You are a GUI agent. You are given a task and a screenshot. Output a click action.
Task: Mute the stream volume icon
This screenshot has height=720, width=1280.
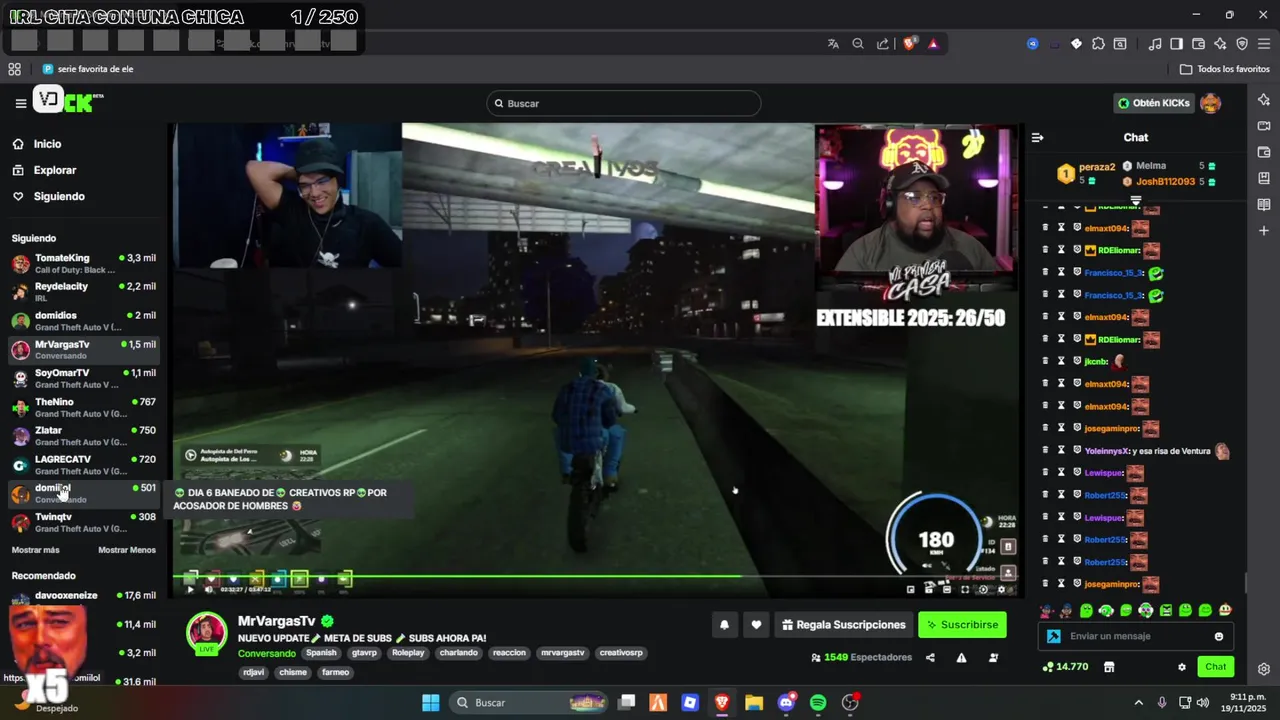[208, 589]
